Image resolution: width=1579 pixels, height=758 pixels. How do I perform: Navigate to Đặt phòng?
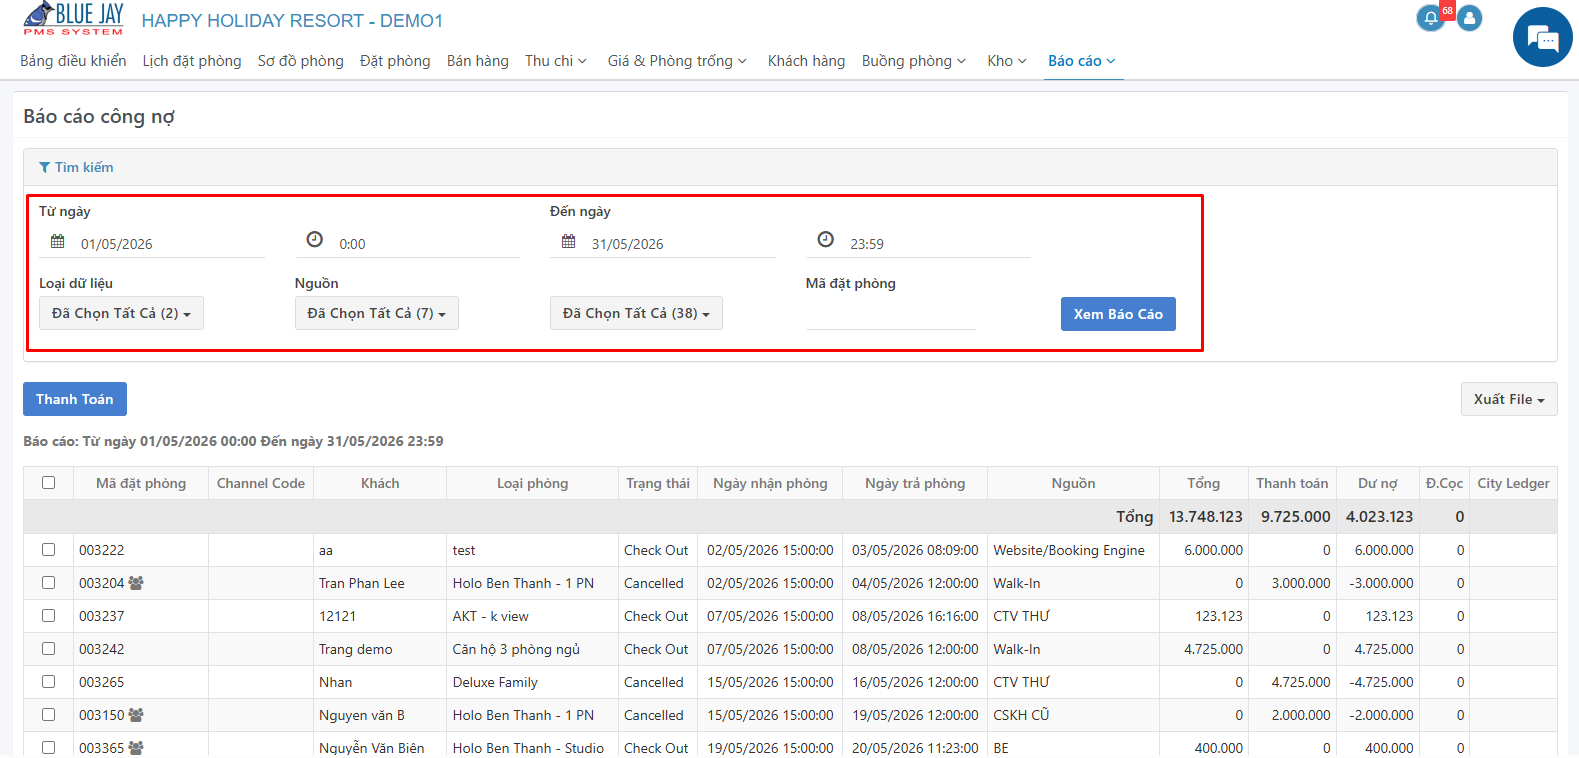coord(395,61)
